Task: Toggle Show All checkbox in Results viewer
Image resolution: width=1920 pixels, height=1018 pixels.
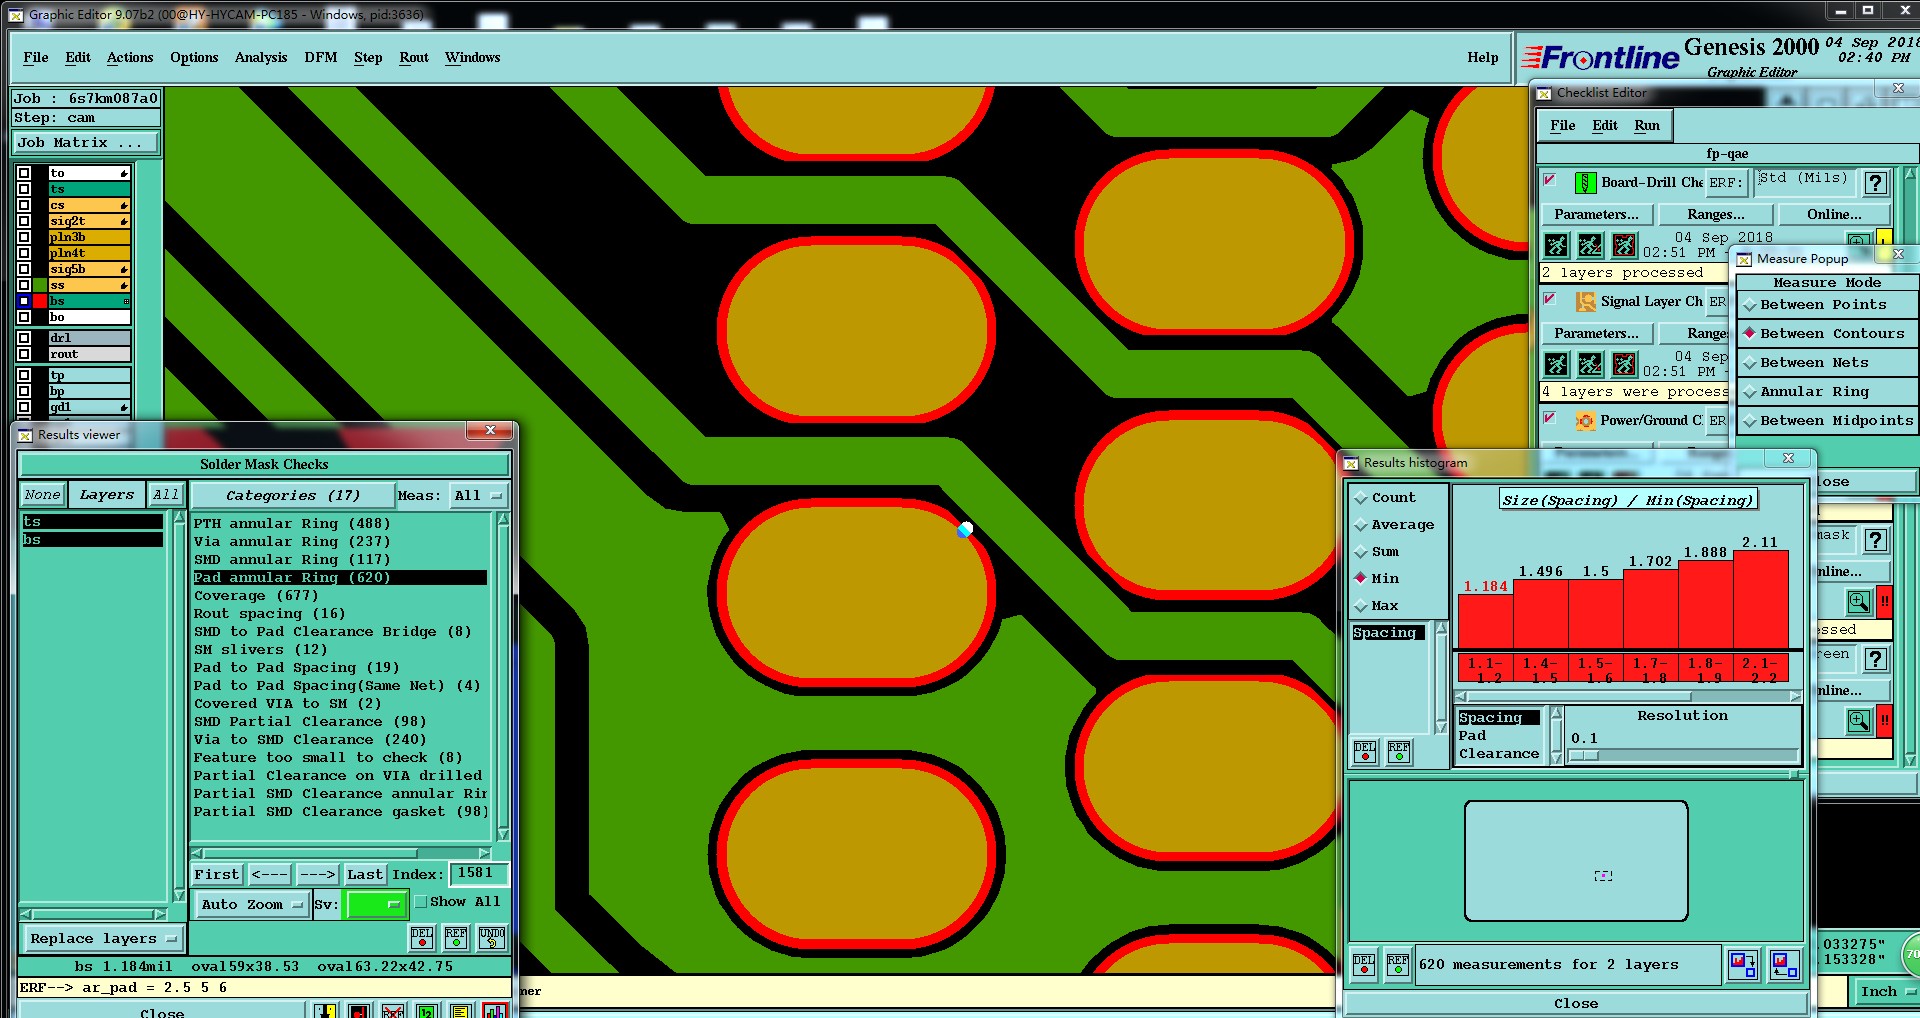Action: [x=421, y=902]
